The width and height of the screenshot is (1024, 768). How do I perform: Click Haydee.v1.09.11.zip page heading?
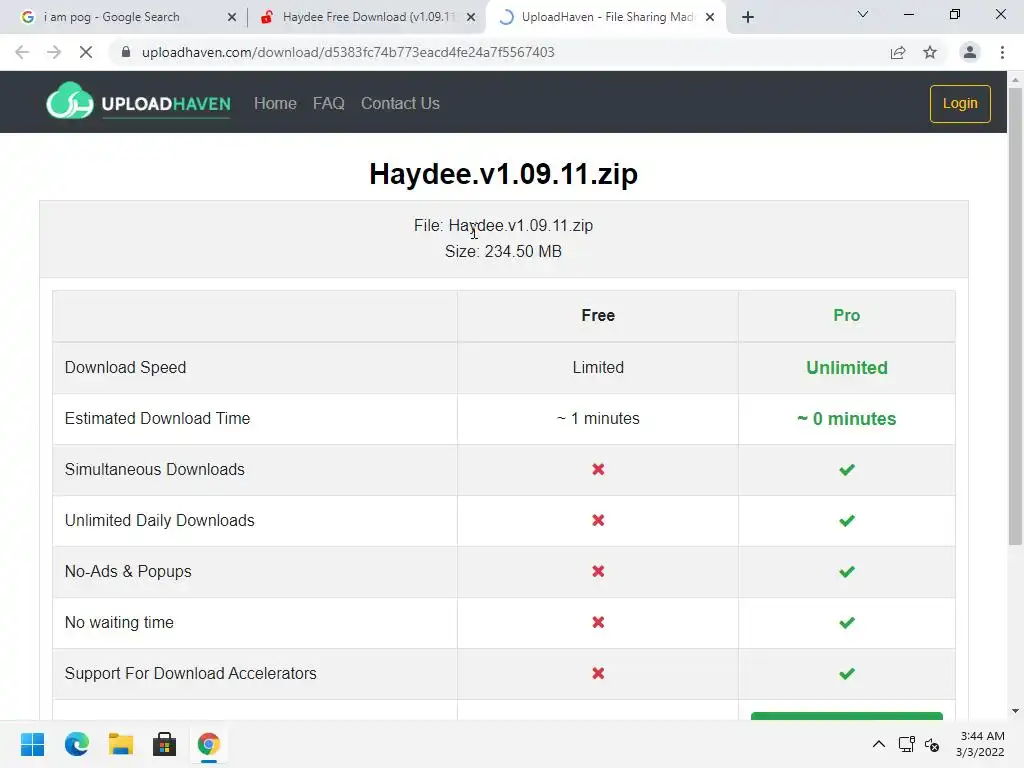pos(504,173)
